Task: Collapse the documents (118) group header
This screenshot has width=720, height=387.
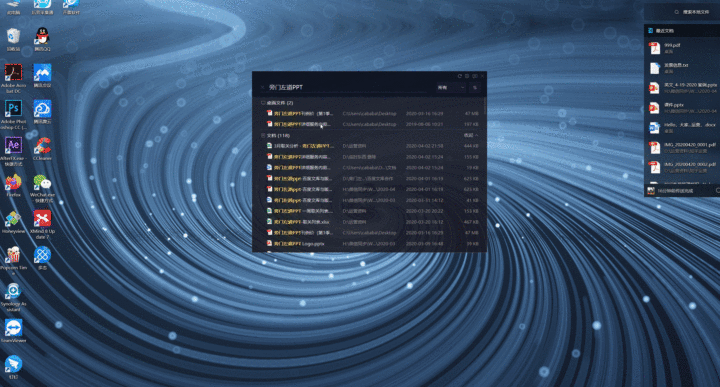Action: click(x=276, y=135)
